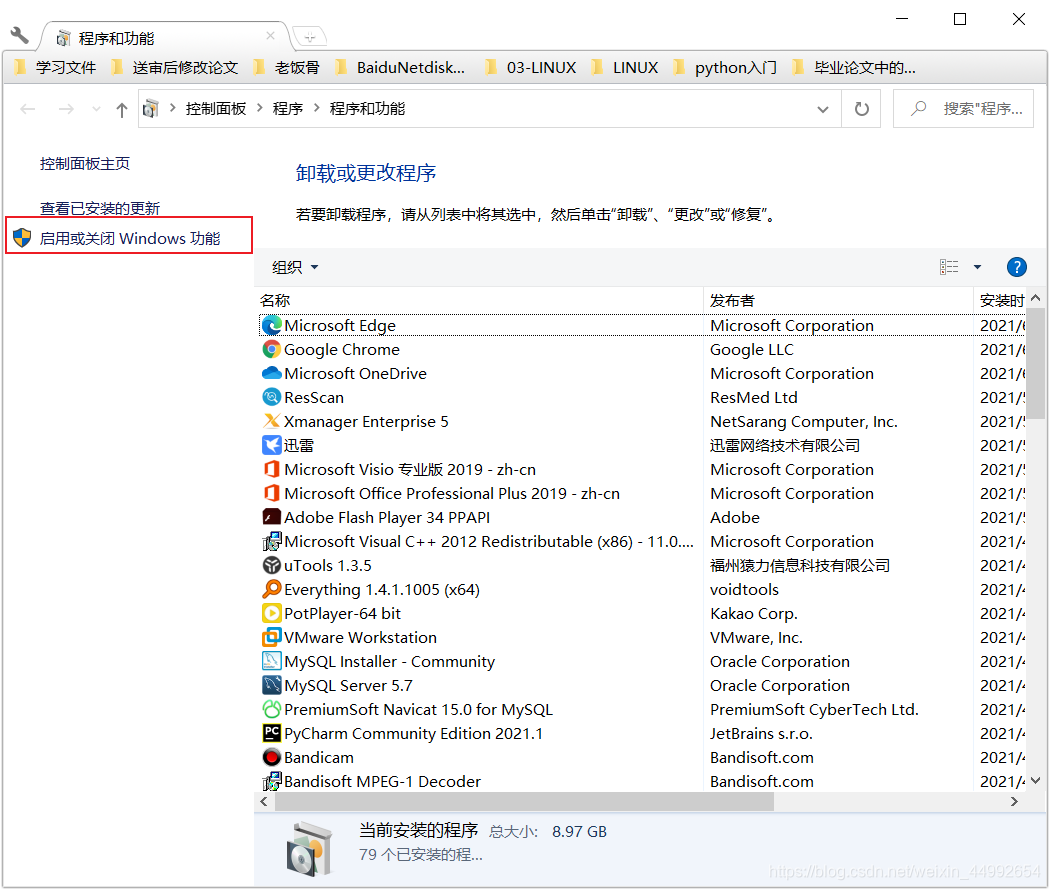1050x890 pixels.
Task: Open the 学习文件 bookmark folder
Action: [x=56, y=68]
